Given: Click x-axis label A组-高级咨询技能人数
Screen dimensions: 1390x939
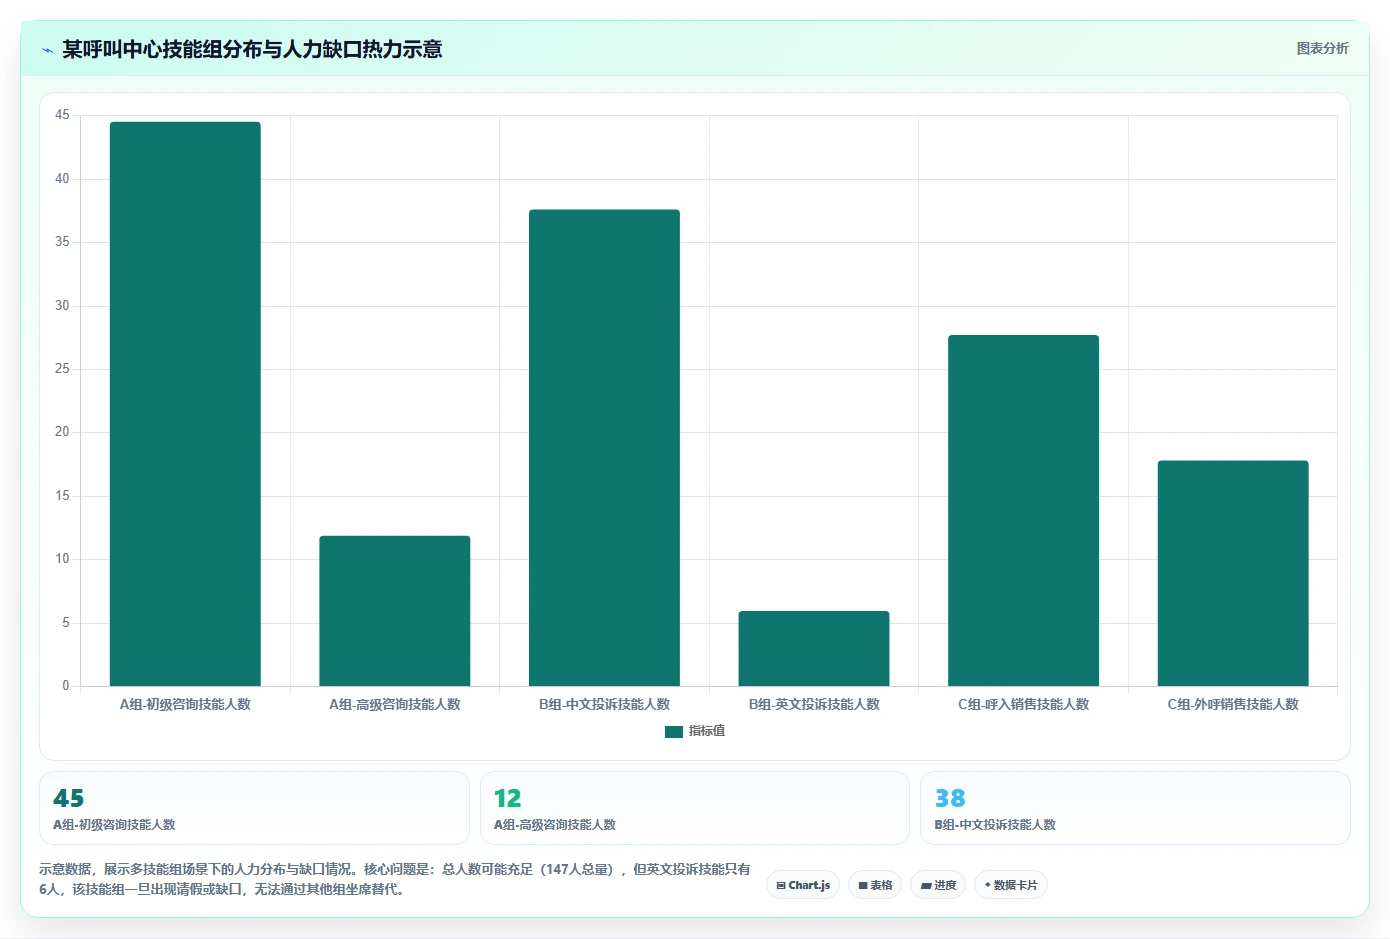Looking at the screenshot, I should pyautogui.click(x=395, y=704).
